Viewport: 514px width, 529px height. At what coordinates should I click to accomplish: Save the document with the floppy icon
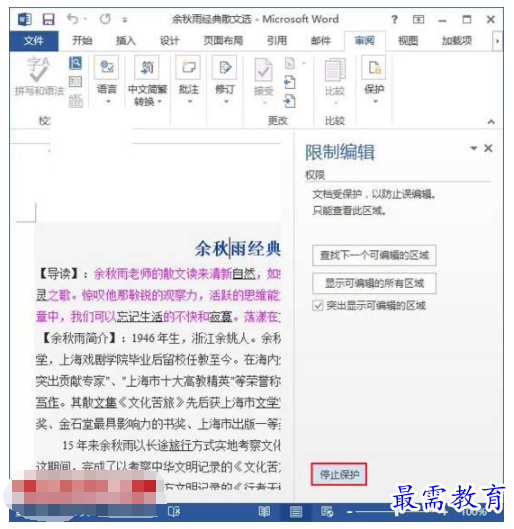click(48, 19)
